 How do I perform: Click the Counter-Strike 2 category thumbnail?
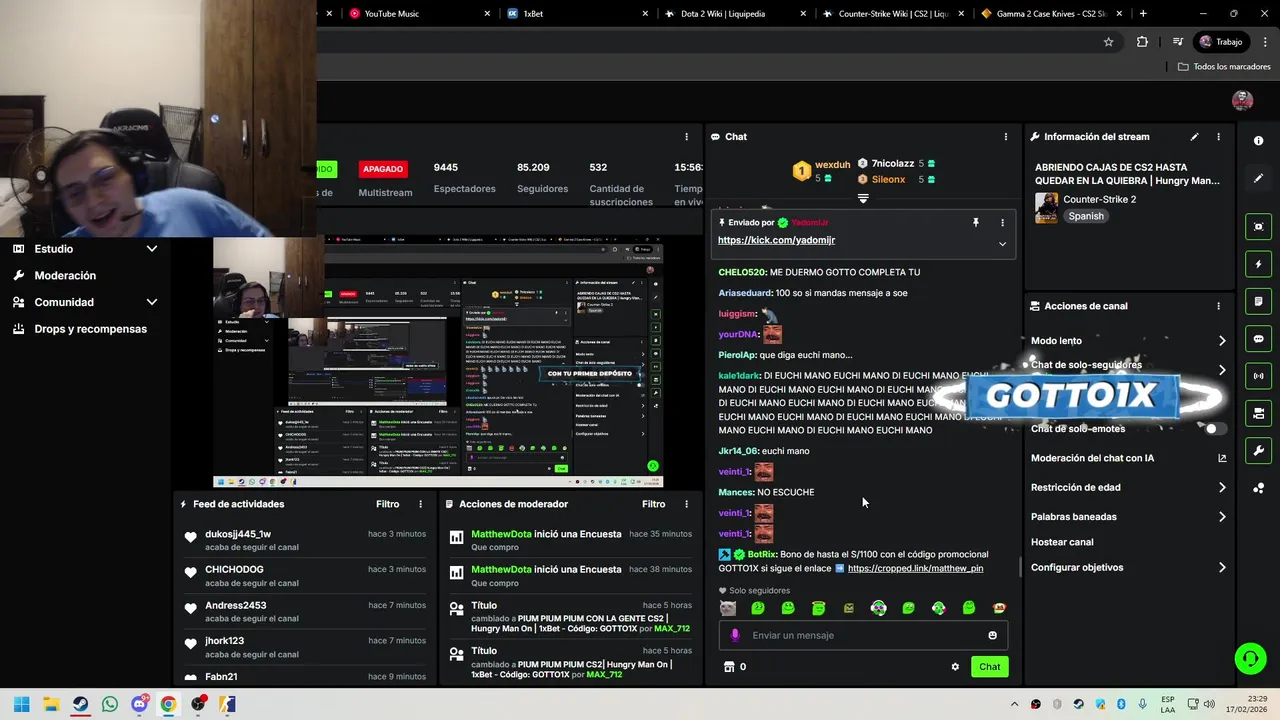(1046, 208)
